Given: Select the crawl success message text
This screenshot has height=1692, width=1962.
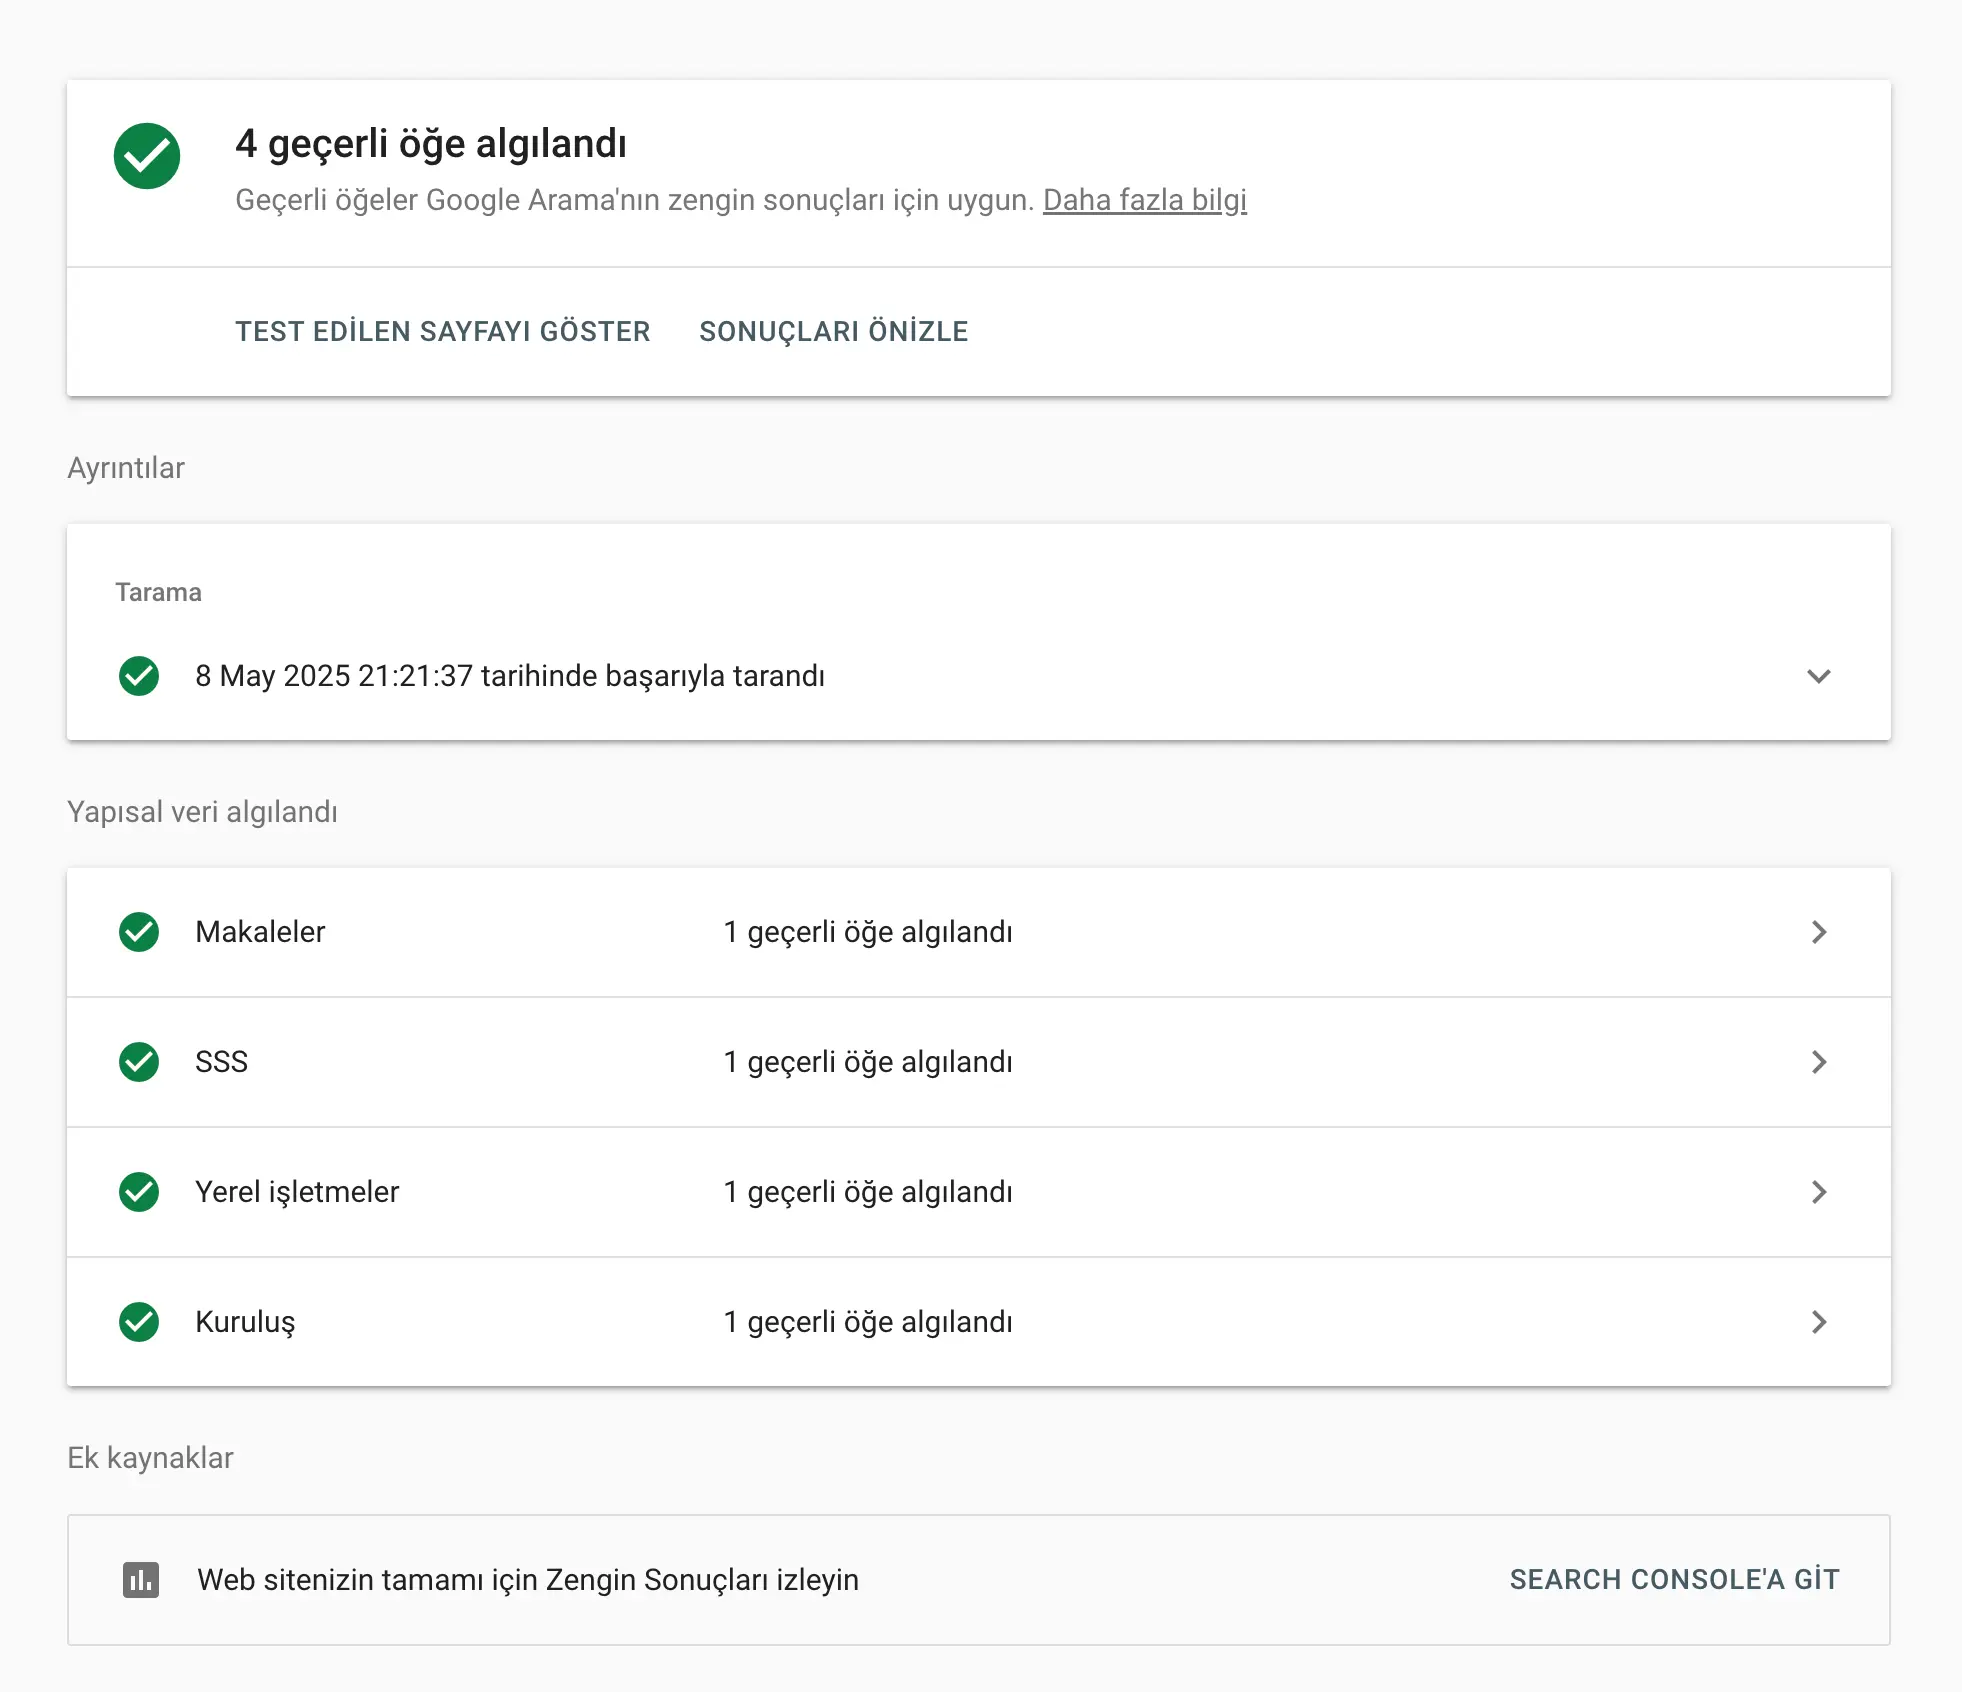Looking at the screenshot, I should [x=510, y=676].
